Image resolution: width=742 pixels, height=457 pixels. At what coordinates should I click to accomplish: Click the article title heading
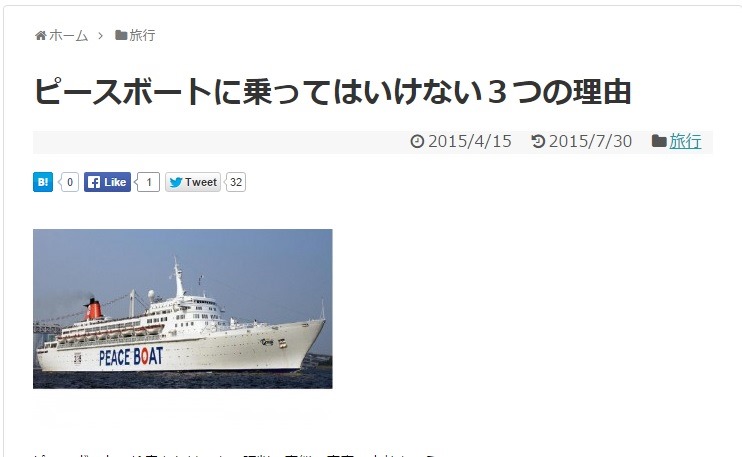pos(332,92)
